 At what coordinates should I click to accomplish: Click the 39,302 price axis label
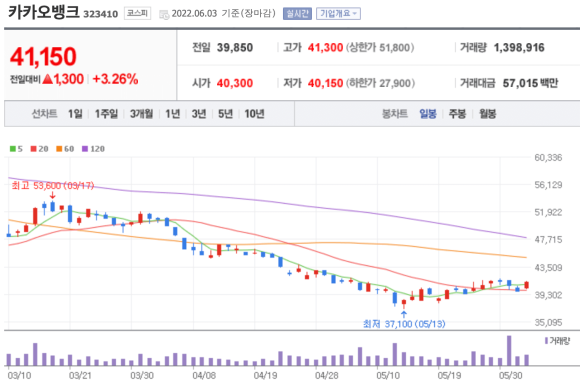(548, 295)
